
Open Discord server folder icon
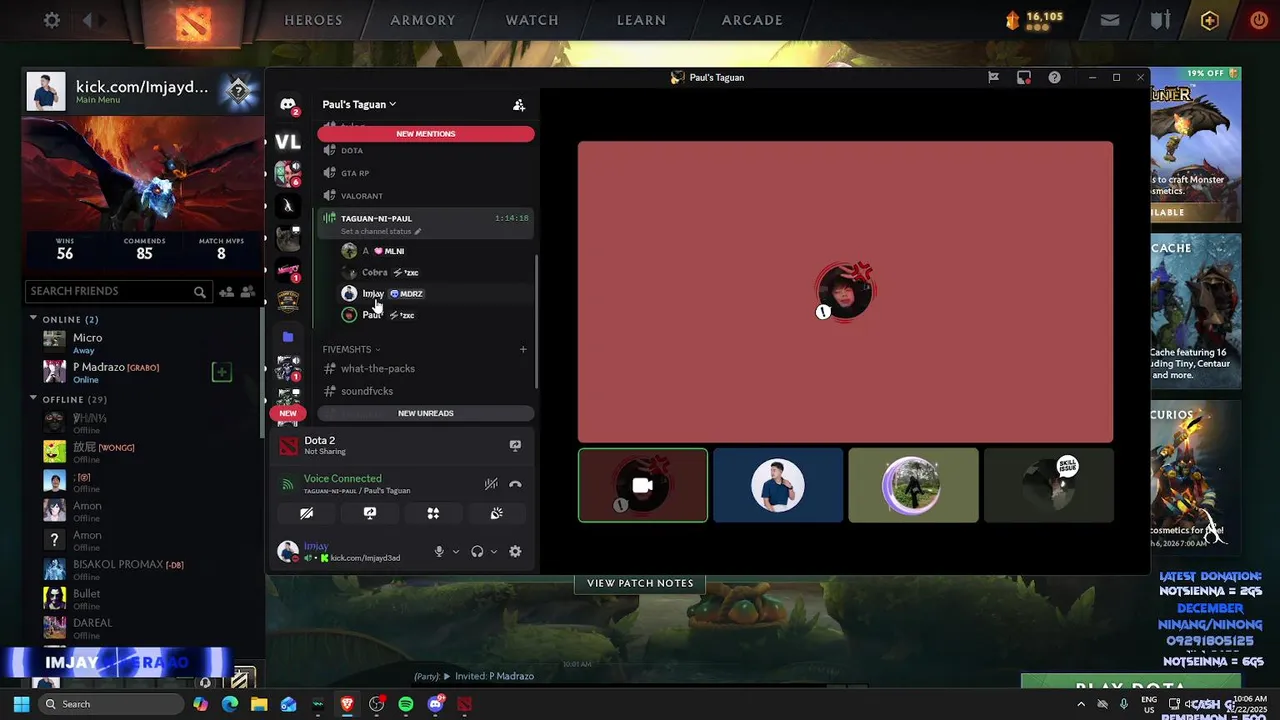[288, 337]
